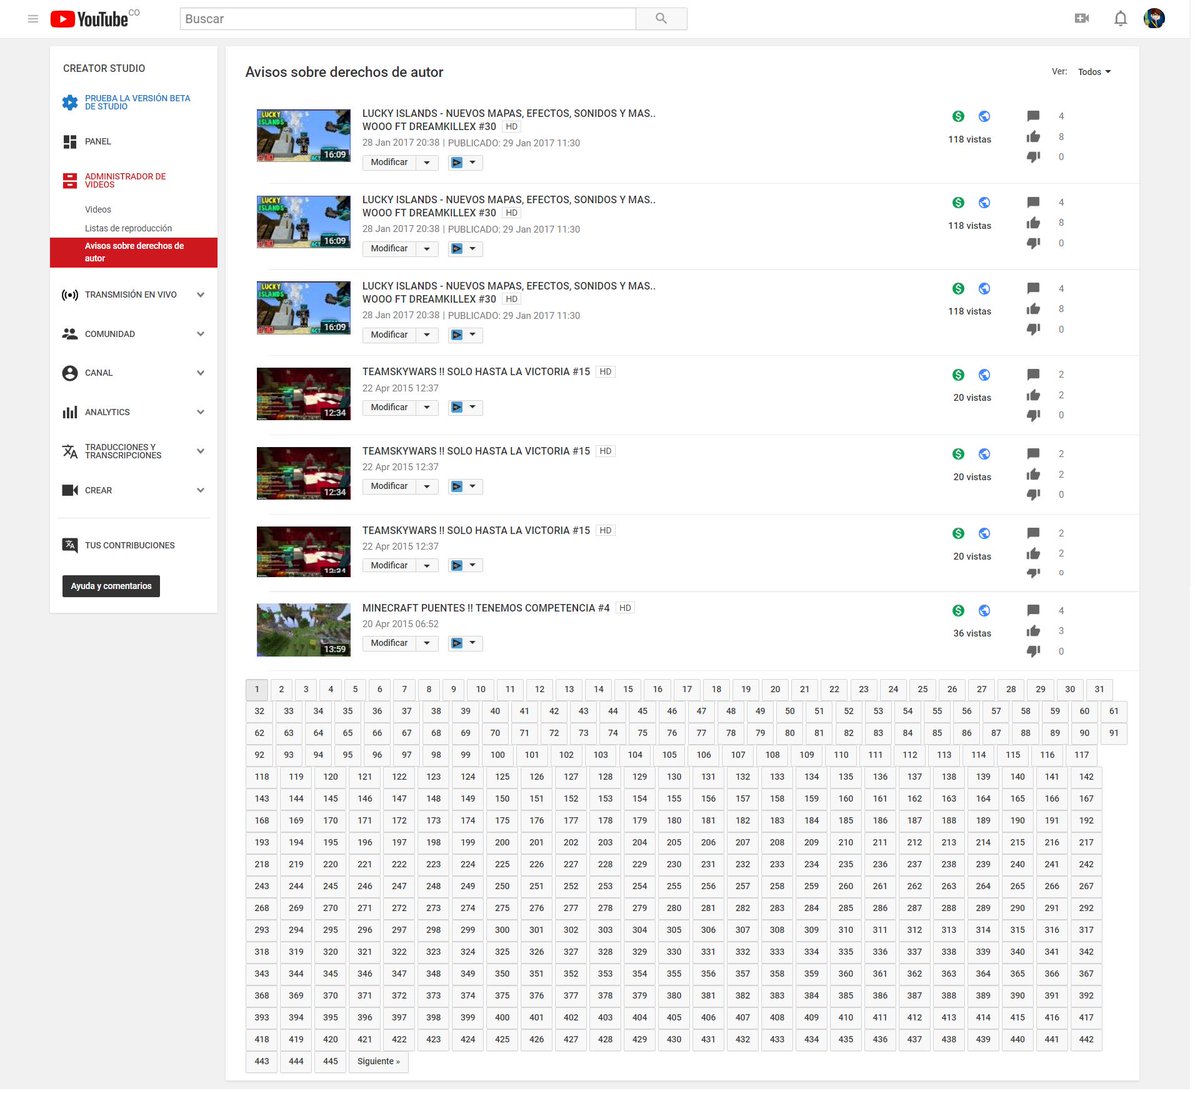The height and width of the screenshot is (1093, 1200).
Task: Jump to page 61
Action: click(x=1113, y=711)
